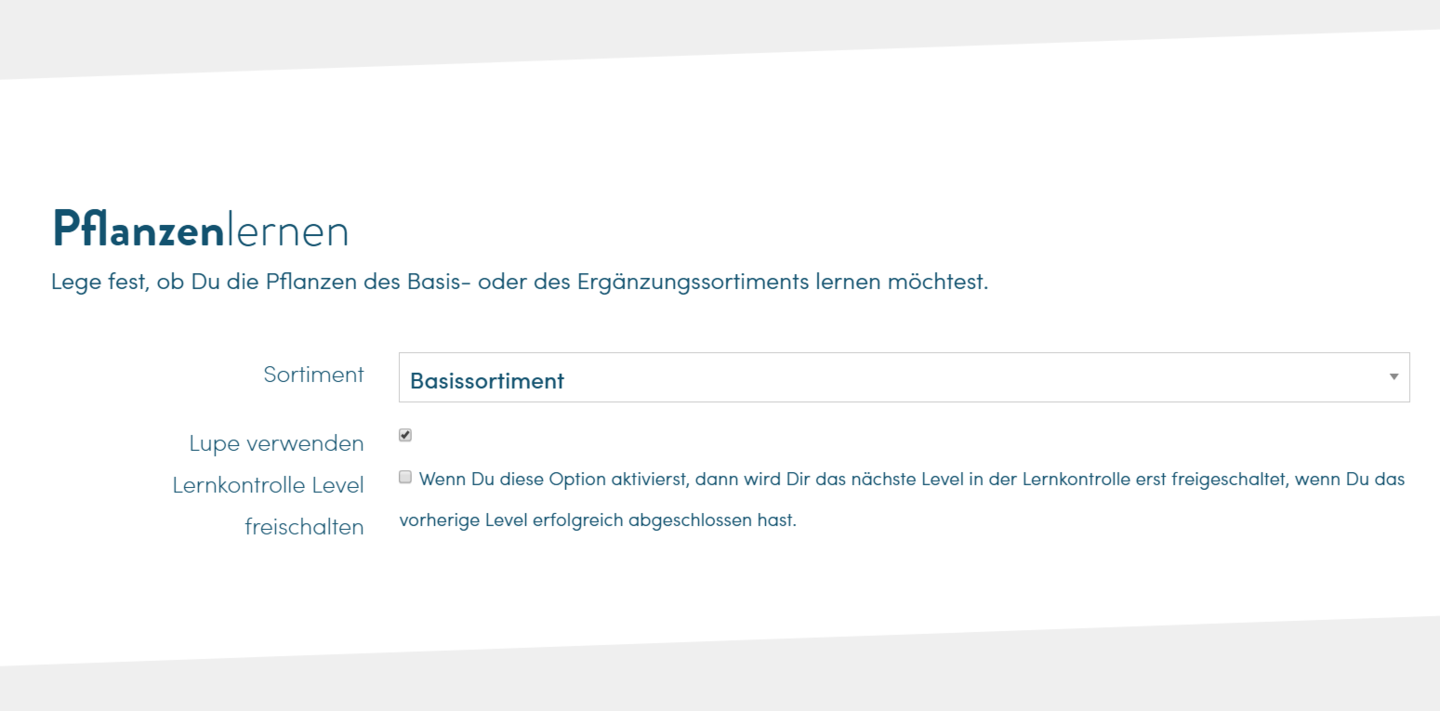This screenshot has width=1440, height=711.
Task: Click the Lernkontrolle Level label text
Action: pyautogui.click(x=268, y=485)
